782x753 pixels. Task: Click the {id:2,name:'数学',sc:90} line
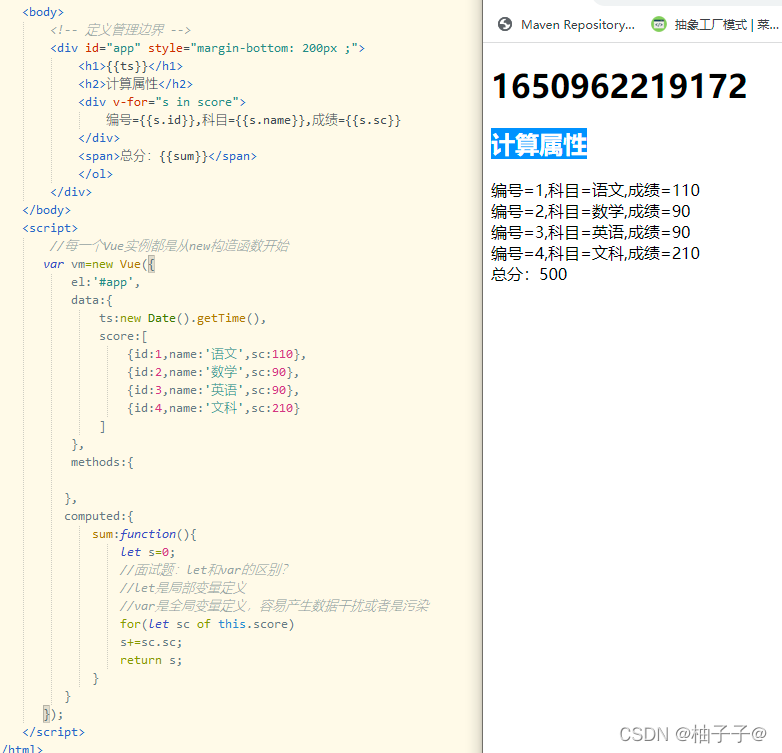coord(213,372)
